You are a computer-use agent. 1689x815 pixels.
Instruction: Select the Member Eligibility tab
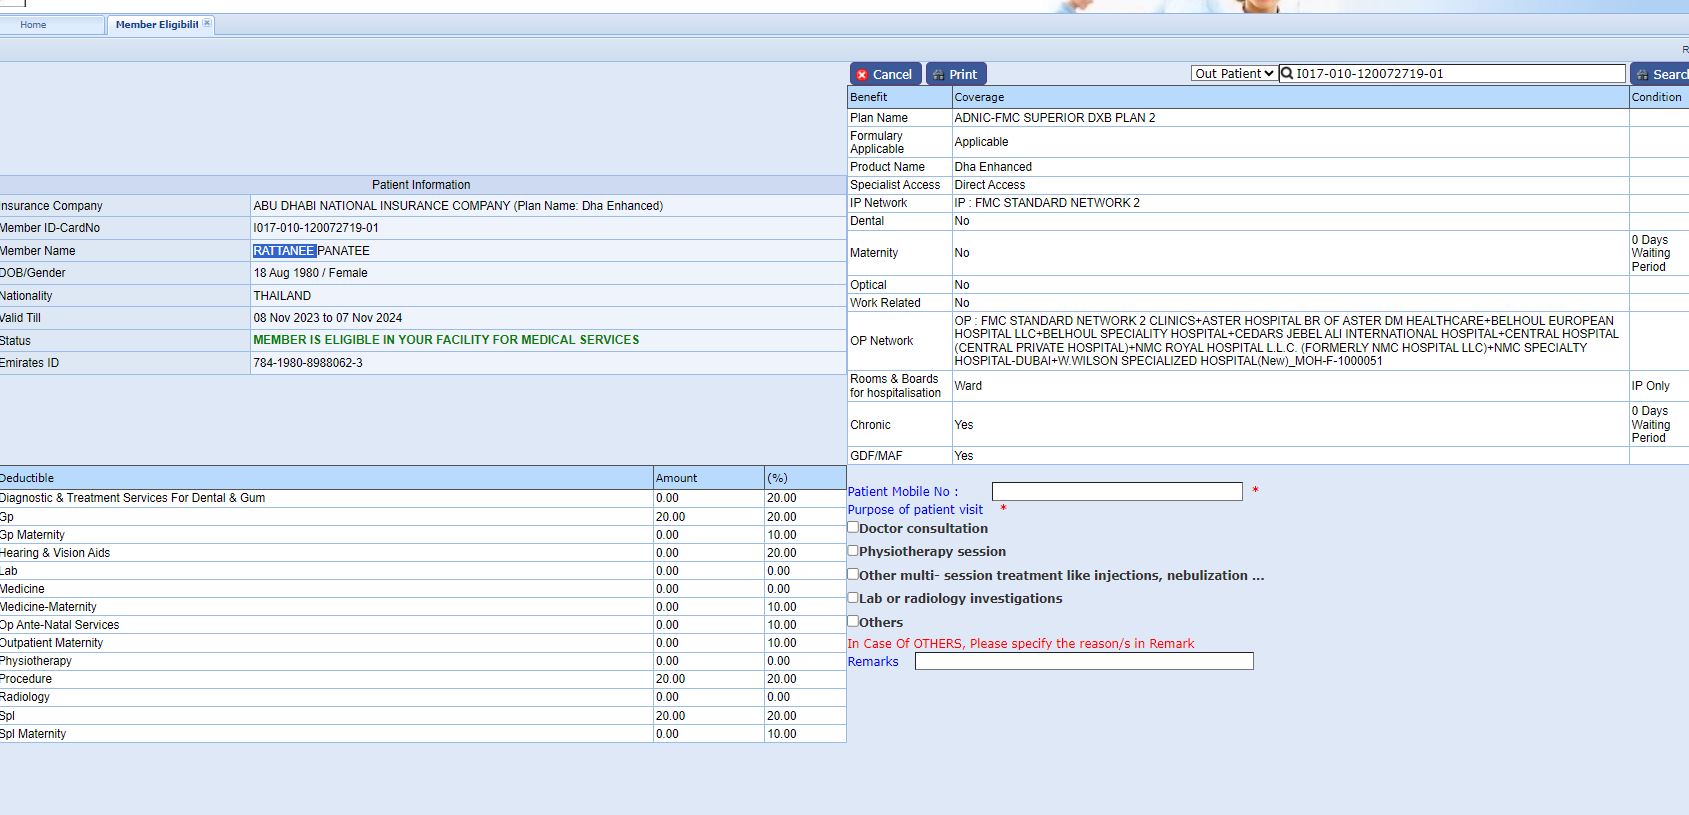[x=156, y=25]
